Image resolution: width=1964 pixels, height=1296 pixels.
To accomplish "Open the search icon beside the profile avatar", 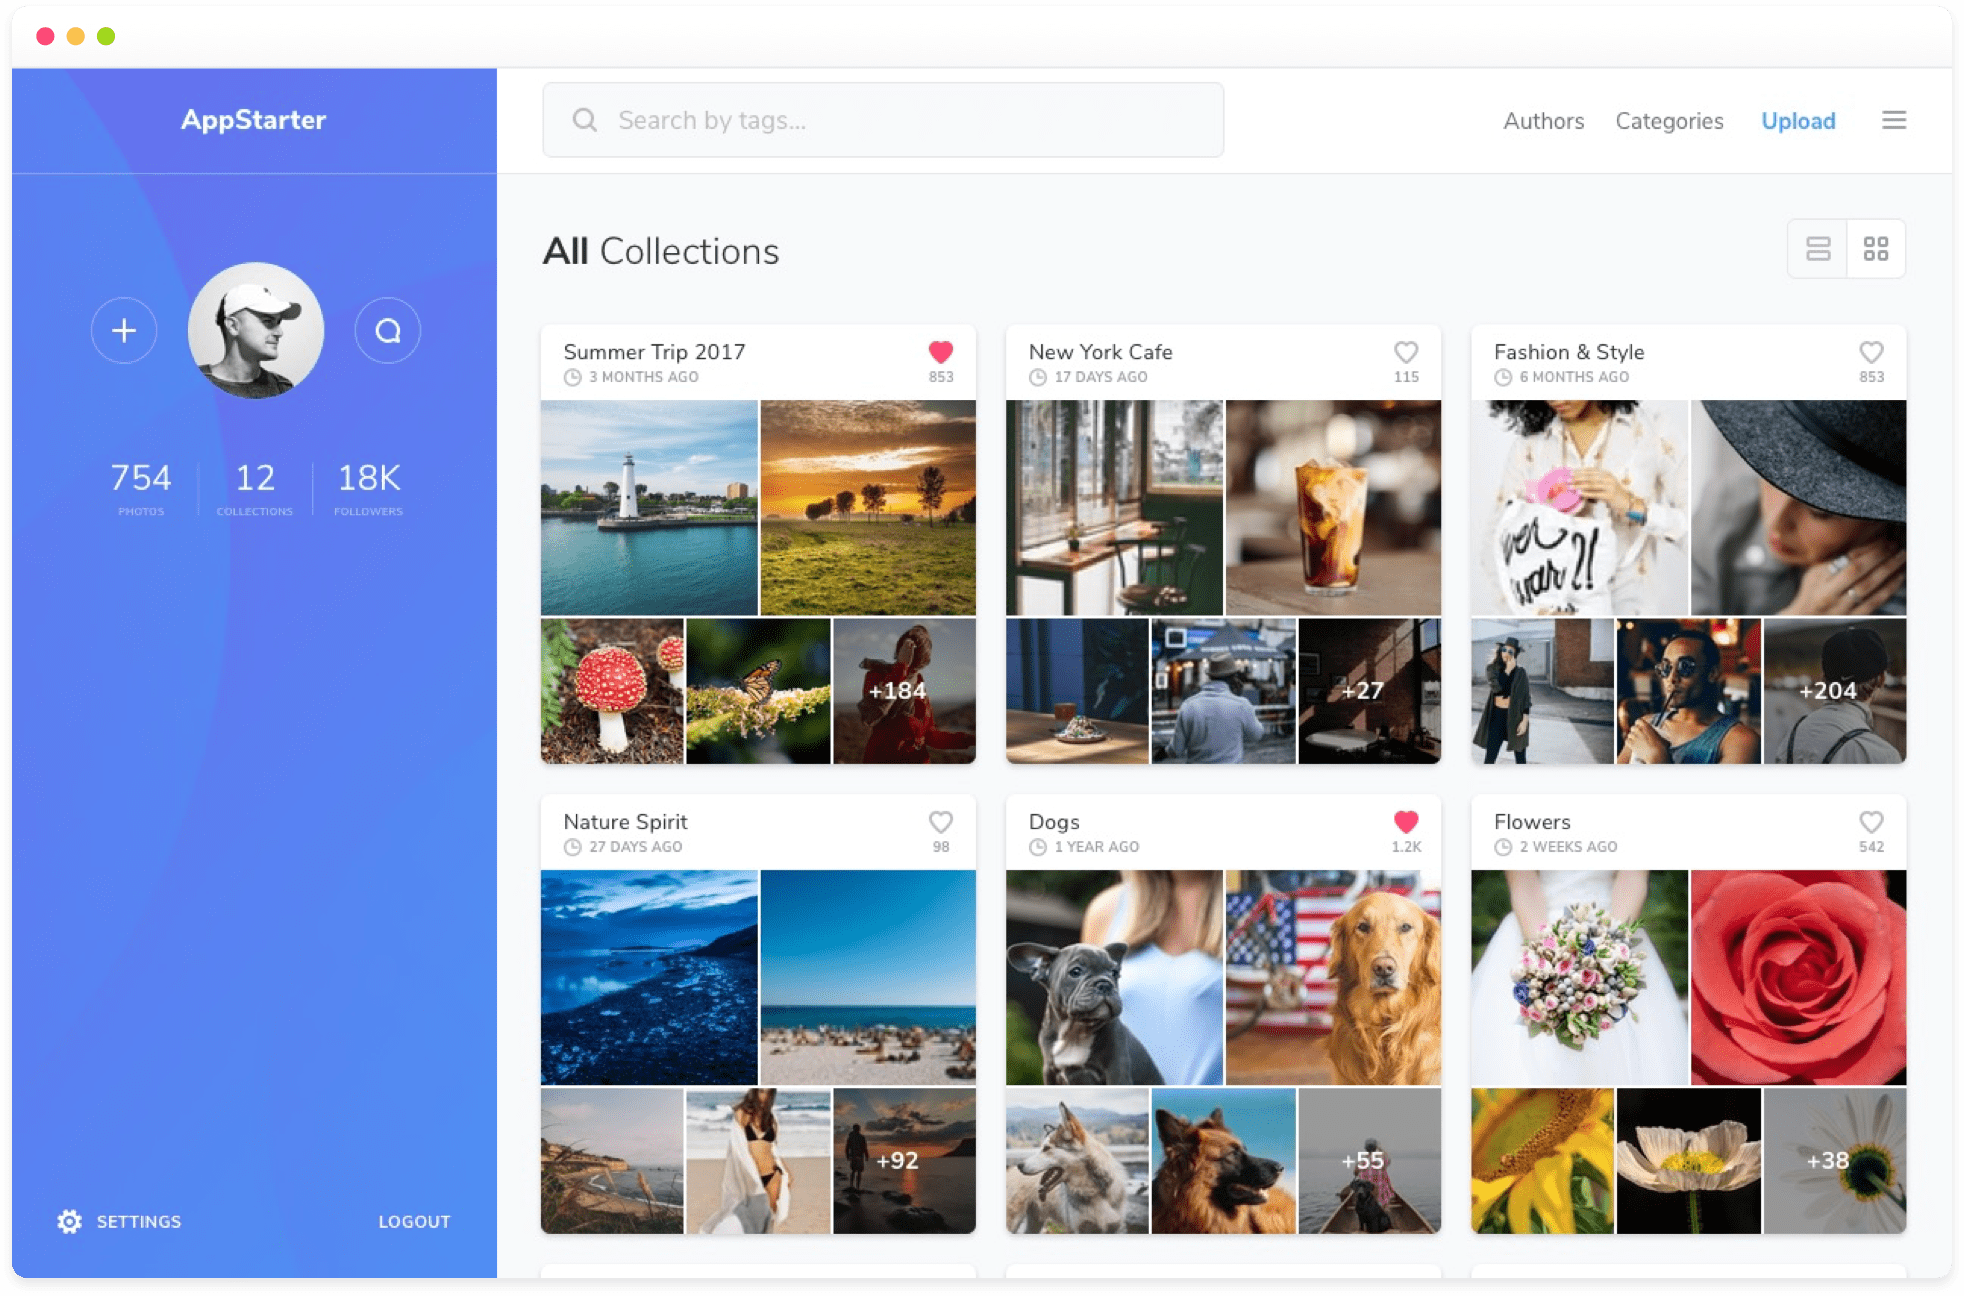I will coord(388,330).
